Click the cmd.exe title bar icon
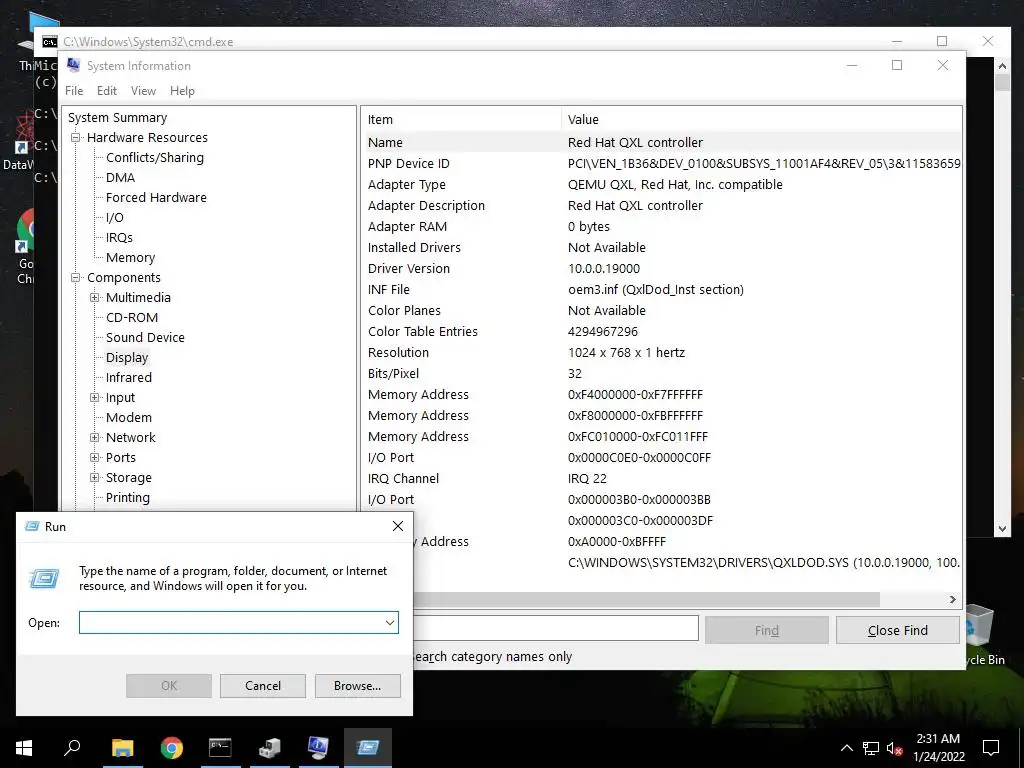 point(50,42)
